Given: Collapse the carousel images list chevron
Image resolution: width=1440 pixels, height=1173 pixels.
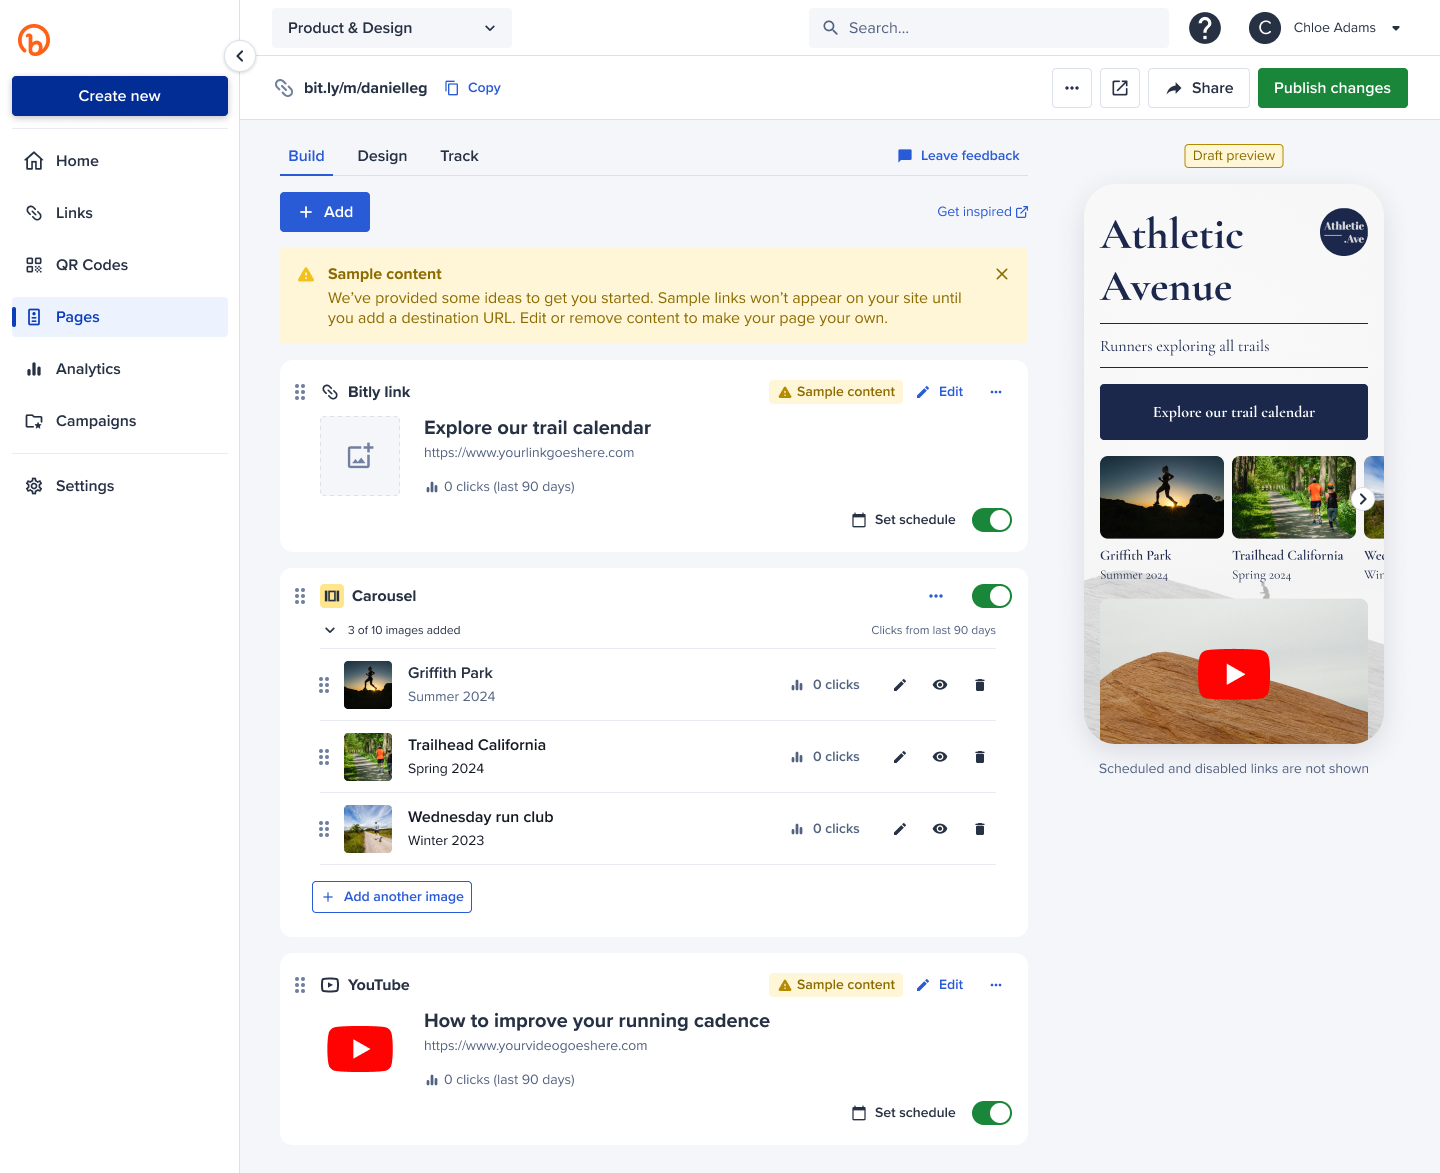Looking at the screenshot, I should [x=330, y=630].
